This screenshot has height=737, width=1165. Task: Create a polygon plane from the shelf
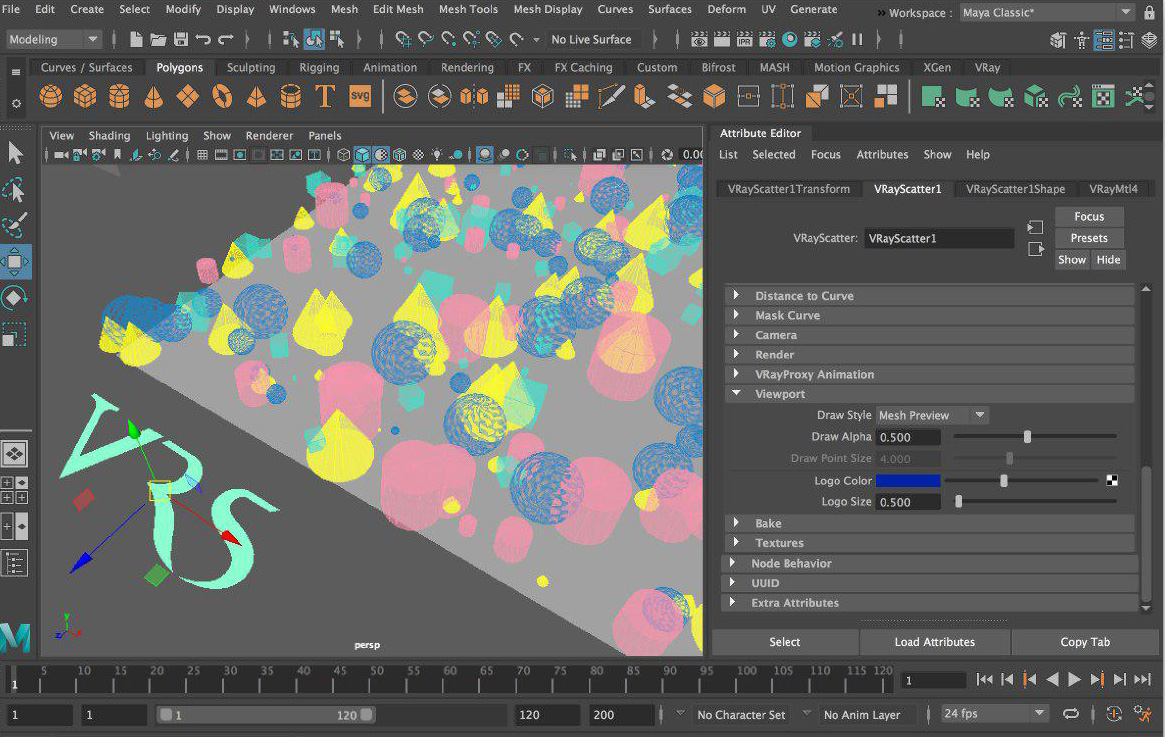point(187,97)
